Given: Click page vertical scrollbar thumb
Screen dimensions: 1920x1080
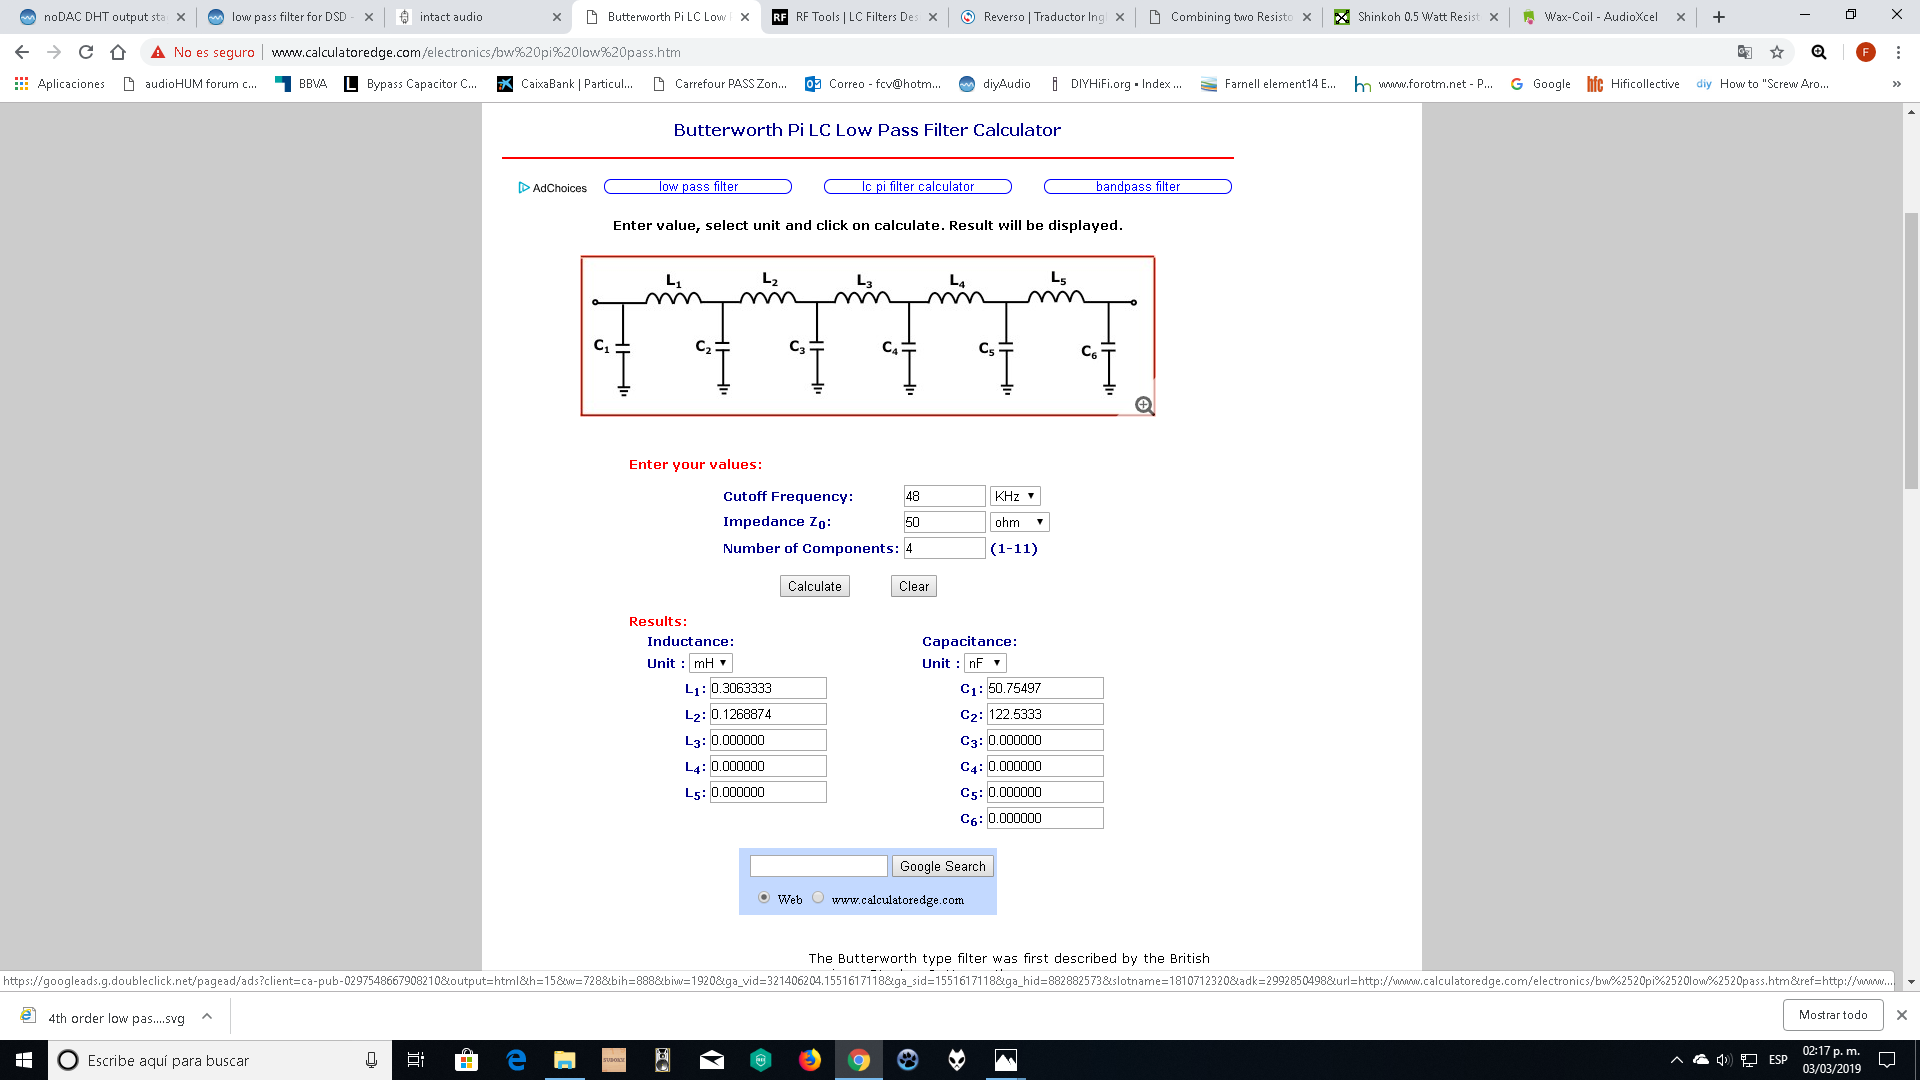Looking at the screenshot, I should coord(1911,350).
